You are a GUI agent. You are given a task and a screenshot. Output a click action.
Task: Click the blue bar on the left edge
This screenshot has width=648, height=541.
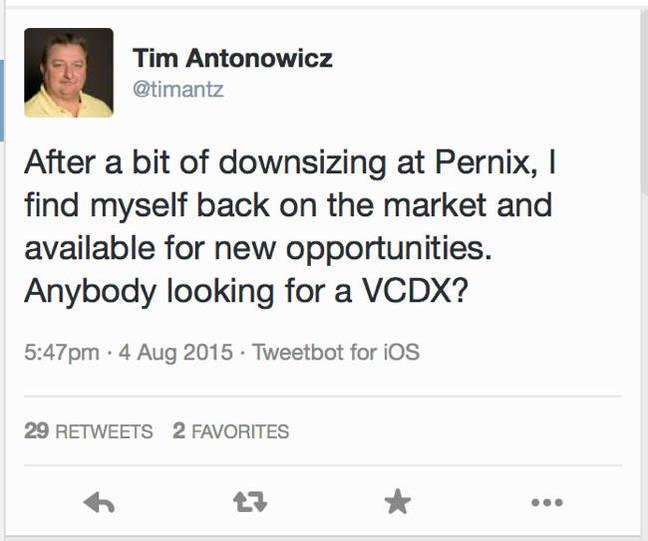(x=2, y=100)
